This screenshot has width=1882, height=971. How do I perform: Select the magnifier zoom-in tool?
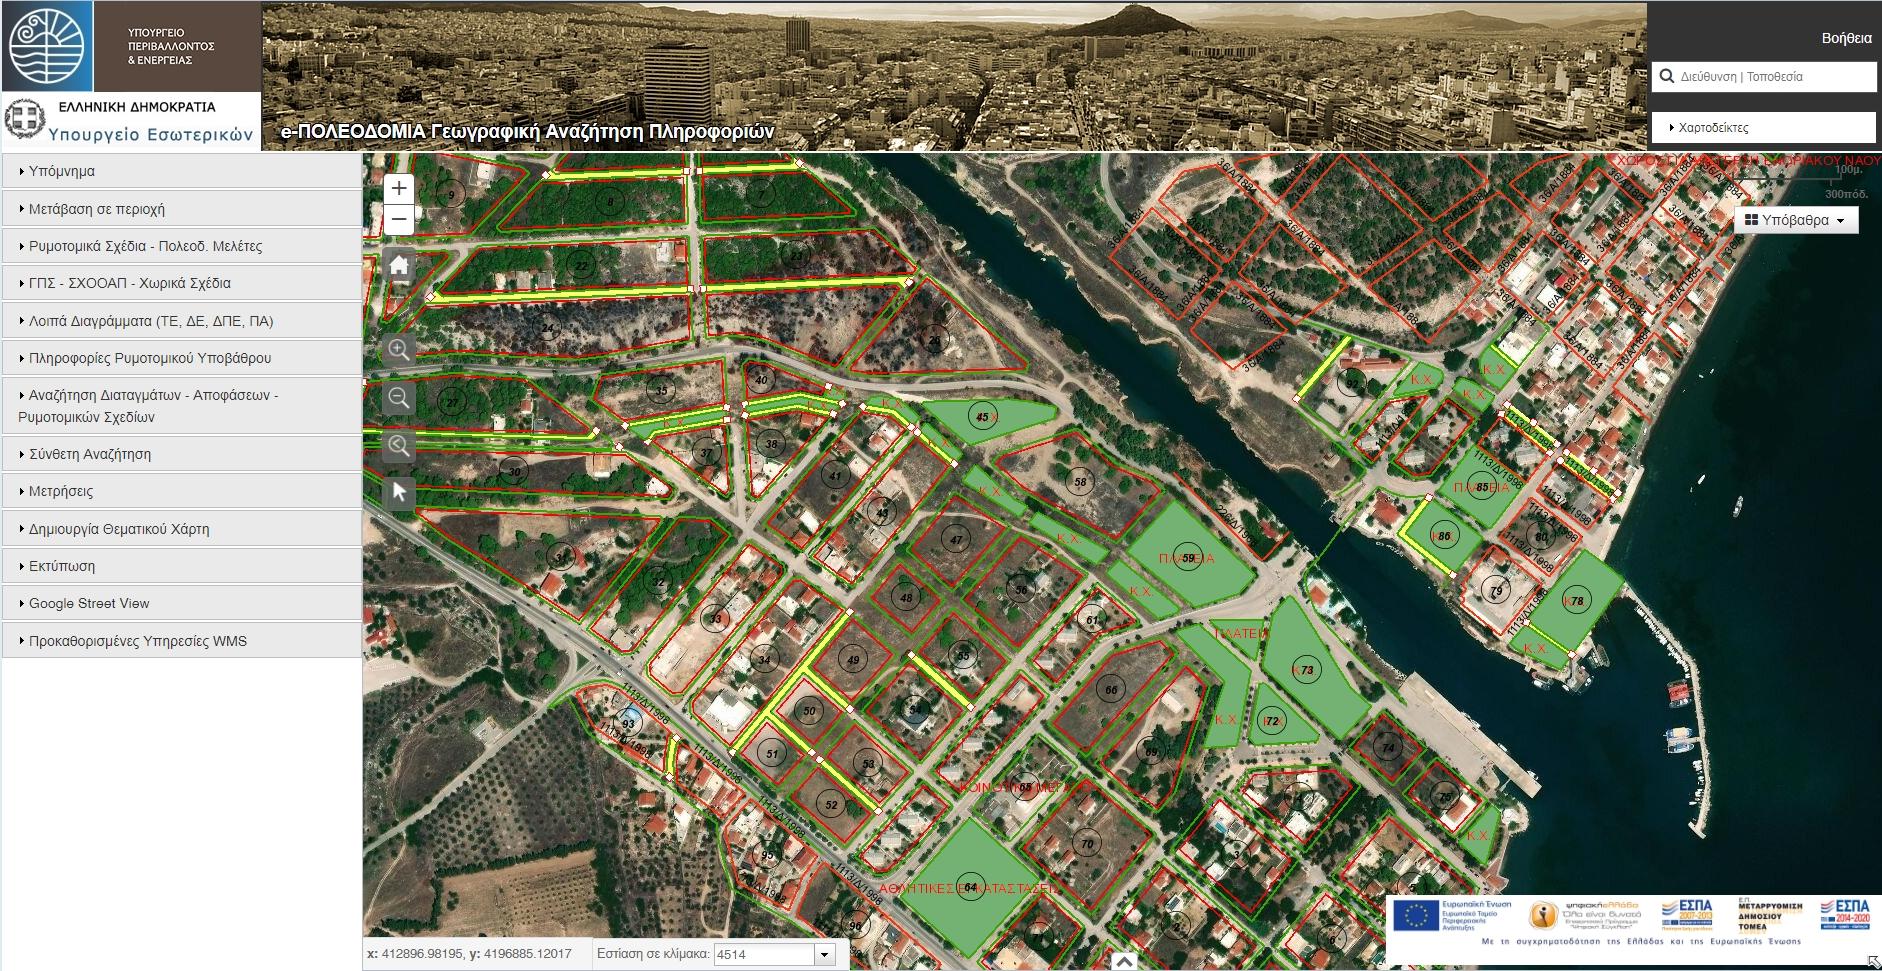pos(399,350)
